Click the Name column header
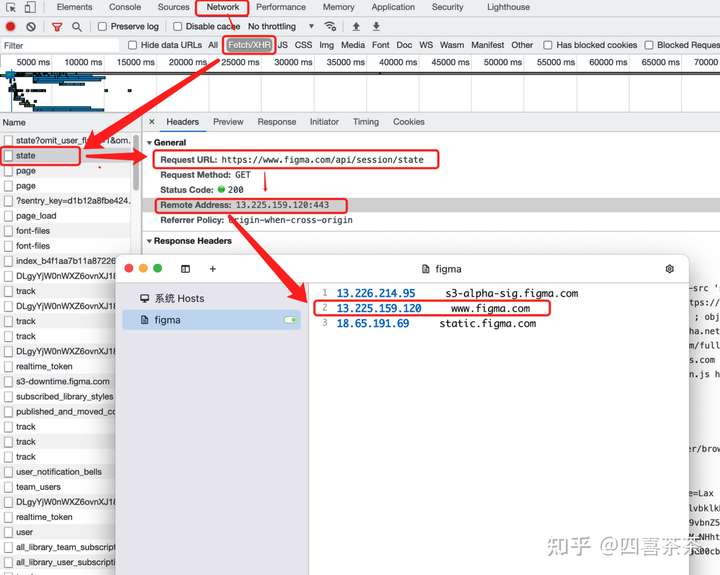This screenshot has height=575, width=720. click(x=14, y=123)
